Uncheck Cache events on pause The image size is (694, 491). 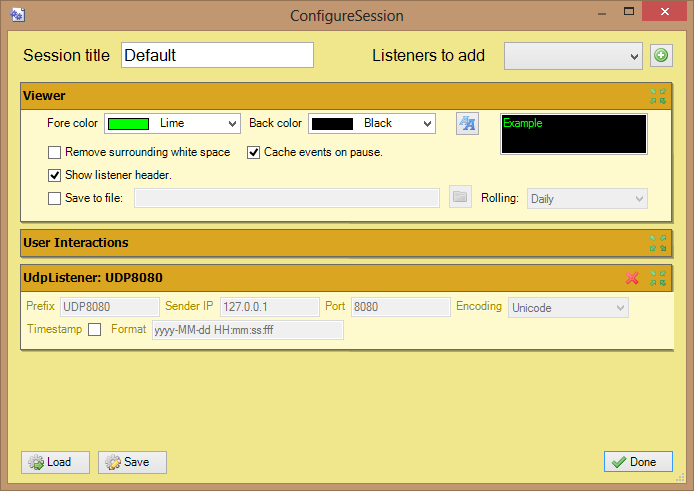(253, 153)
